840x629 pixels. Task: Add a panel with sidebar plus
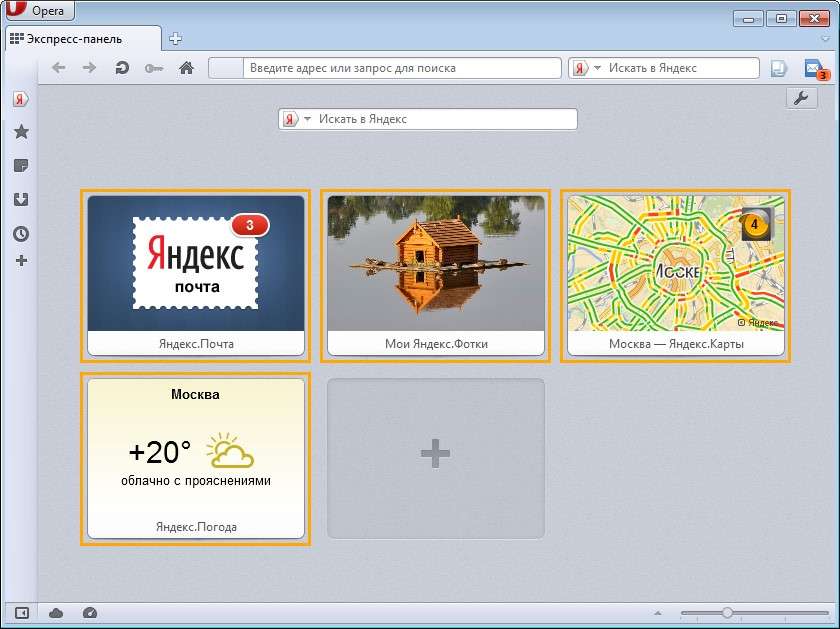pos(21,261)
